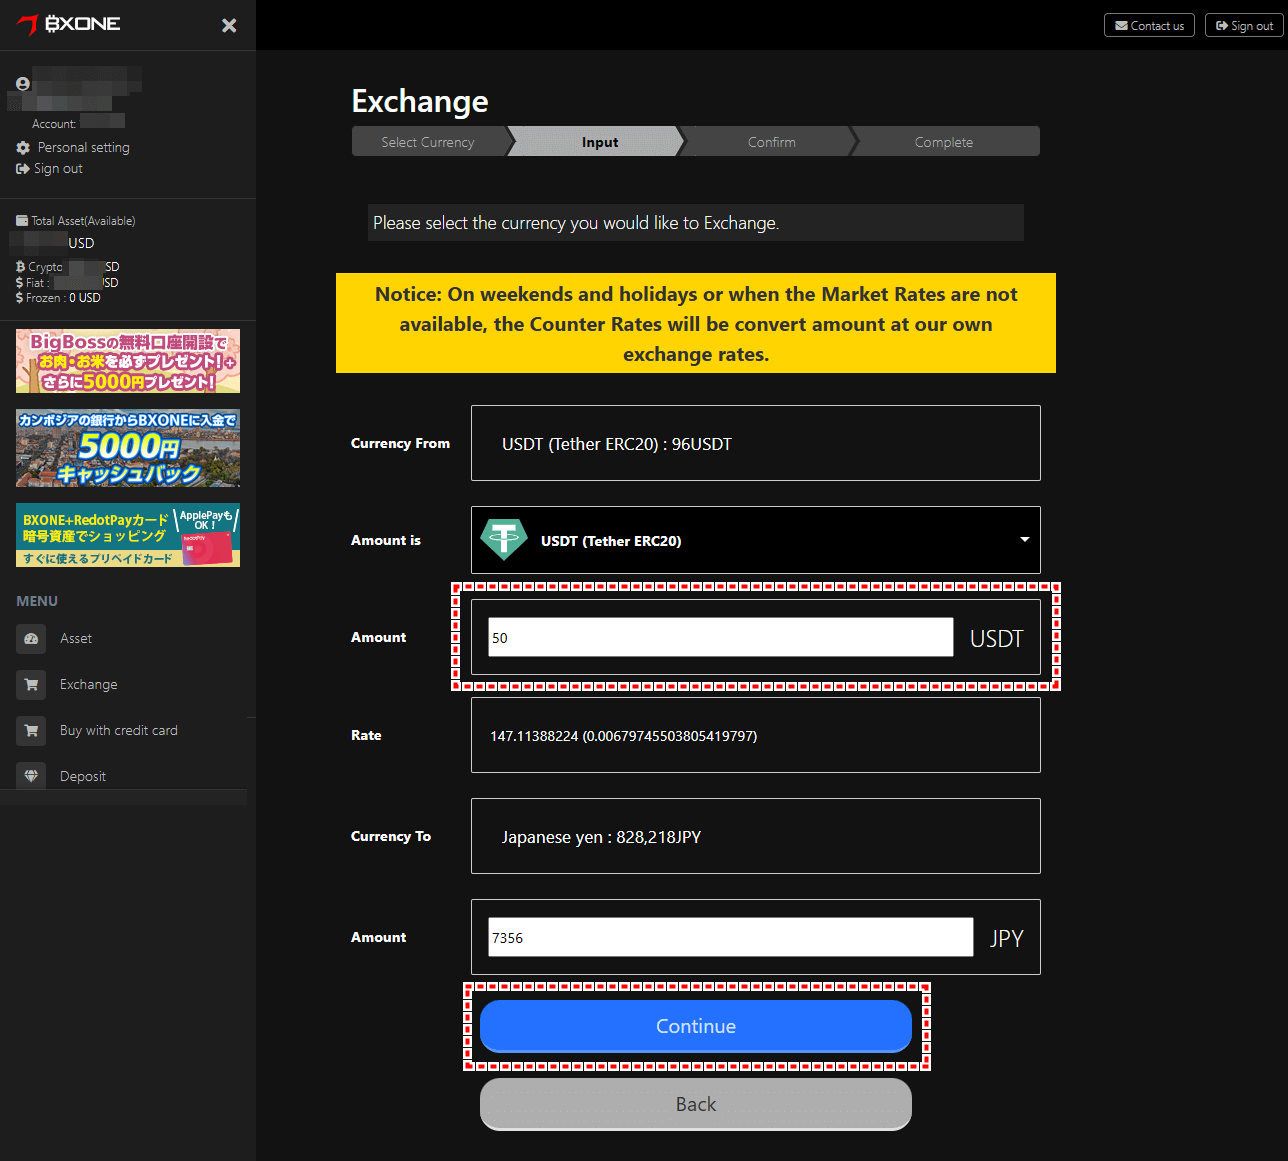Select the Complete step tab
1288x1161 pixels.
coord(944,142)
